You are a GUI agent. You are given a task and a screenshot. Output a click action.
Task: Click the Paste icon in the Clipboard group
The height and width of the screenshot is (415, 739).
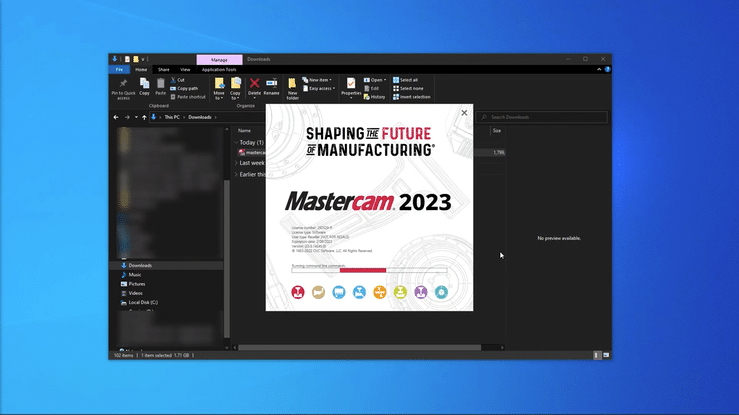click(x=161, y=87)
